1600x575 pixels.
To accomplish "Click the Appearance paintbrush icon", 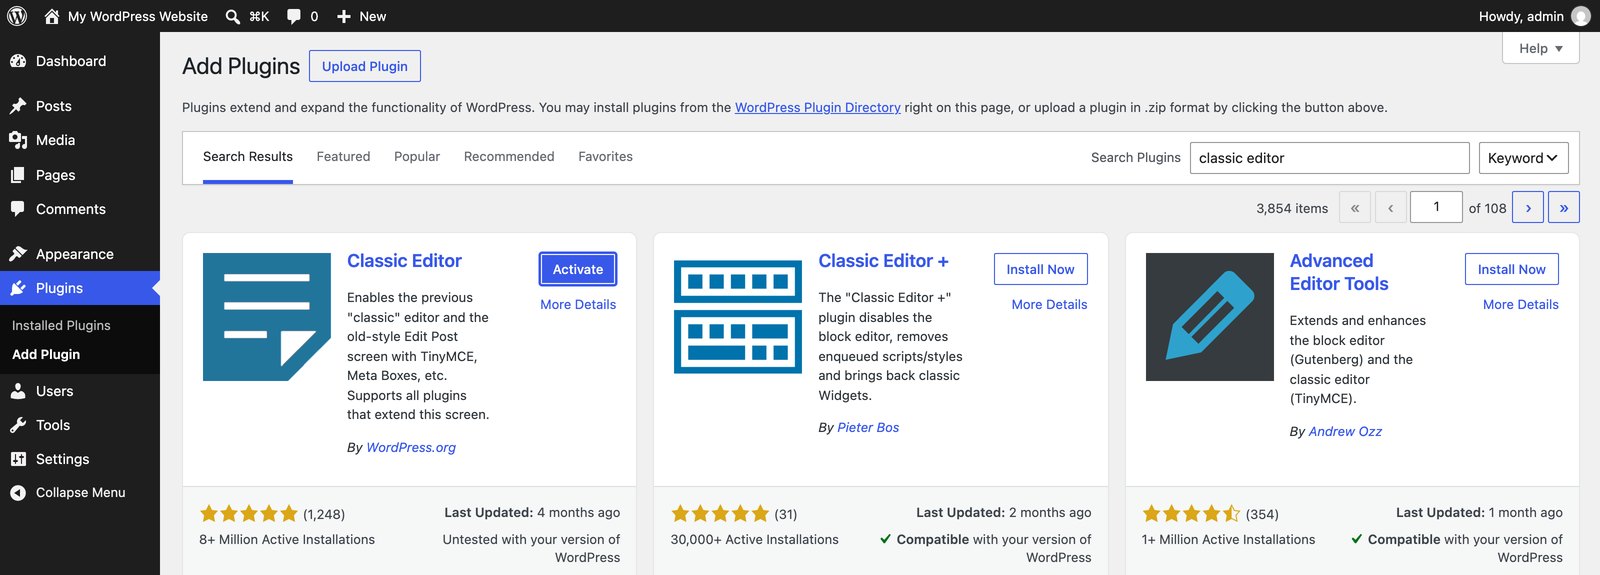I will click(x=18, y=254).
